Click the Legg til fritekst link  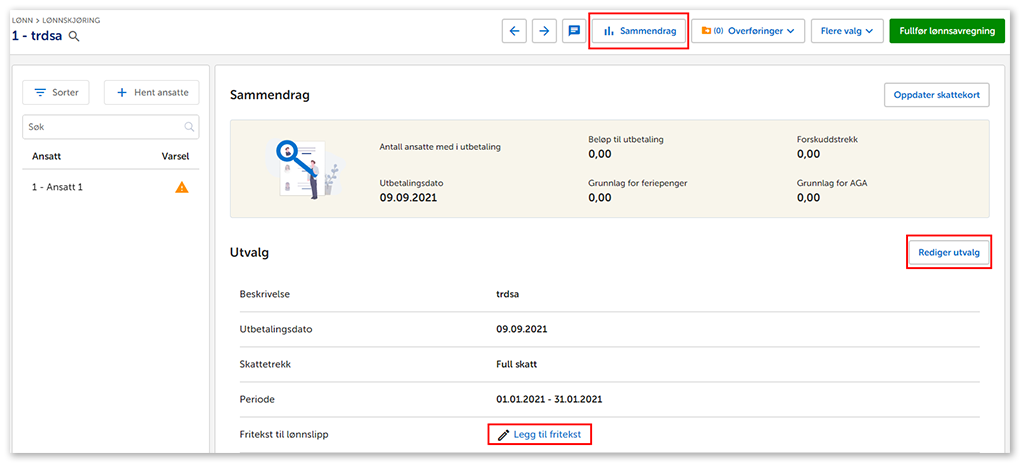(x=540, y=434)
